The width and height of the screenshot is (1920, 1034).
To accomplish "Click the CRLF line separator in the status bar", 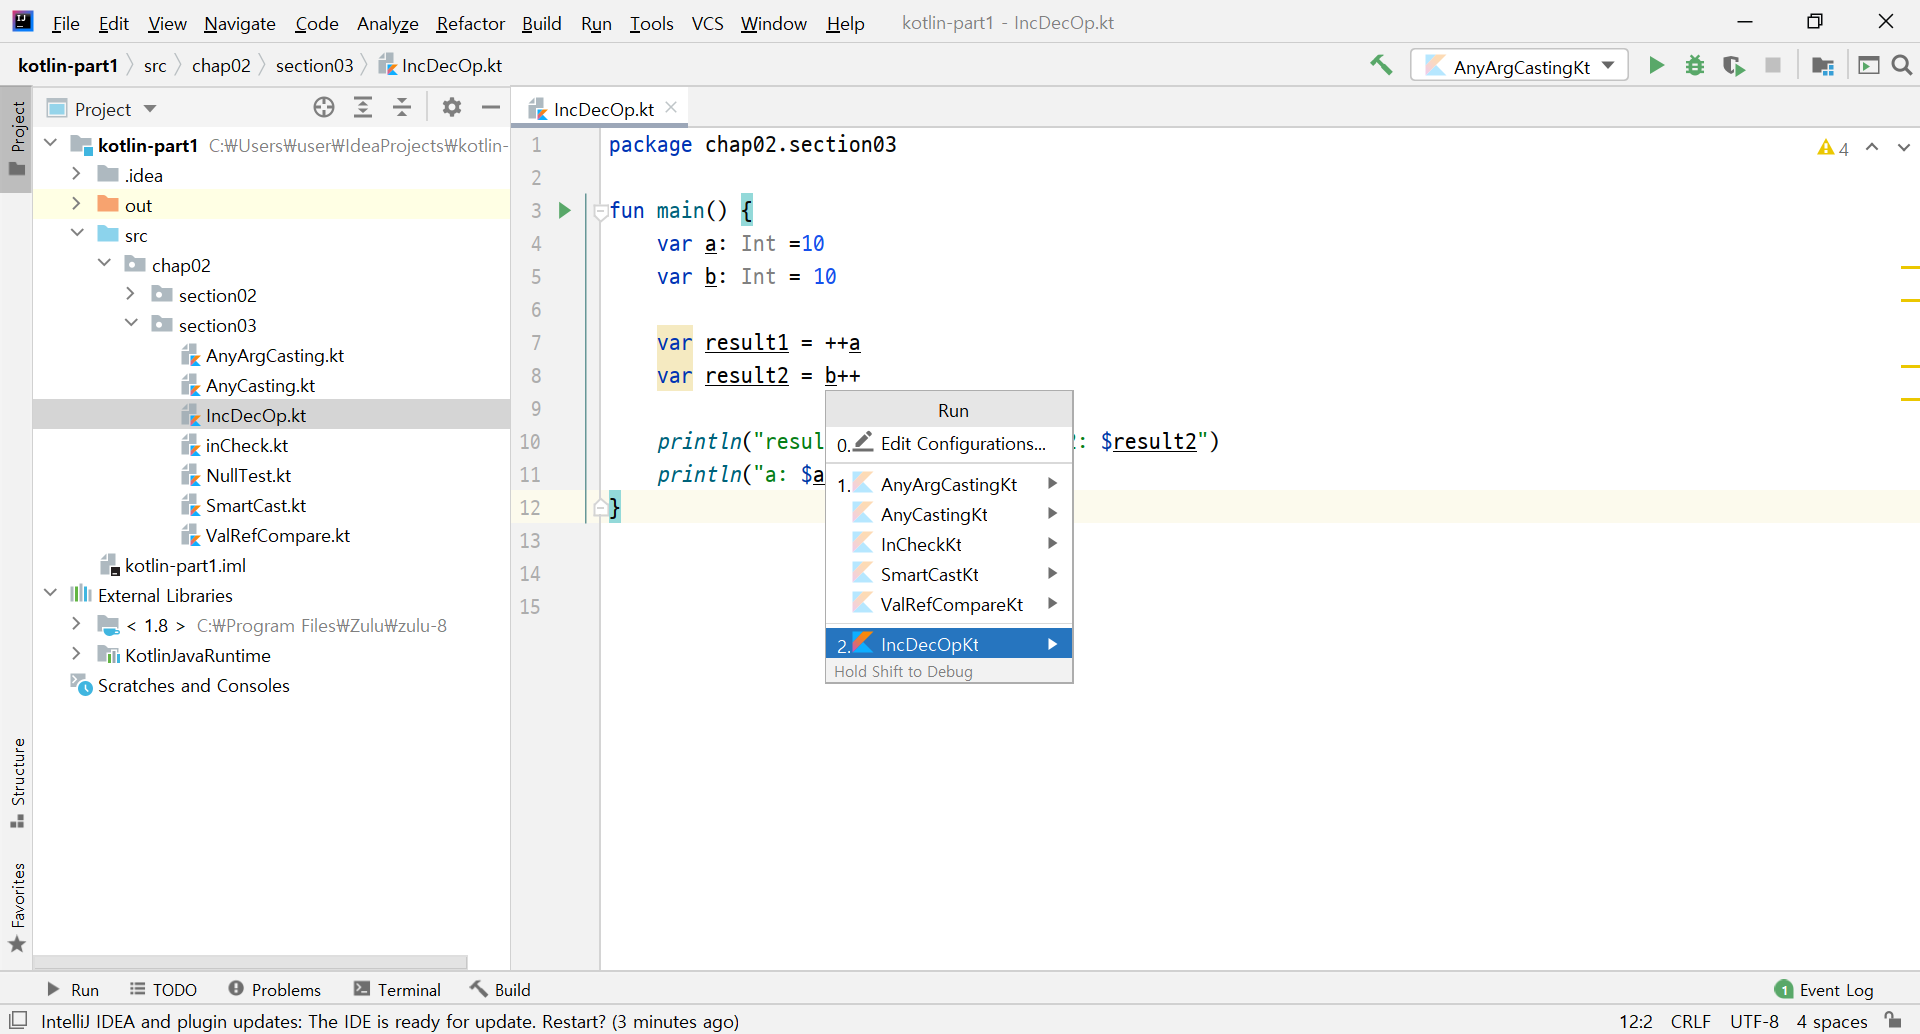I will [x=1690, y=1021].
